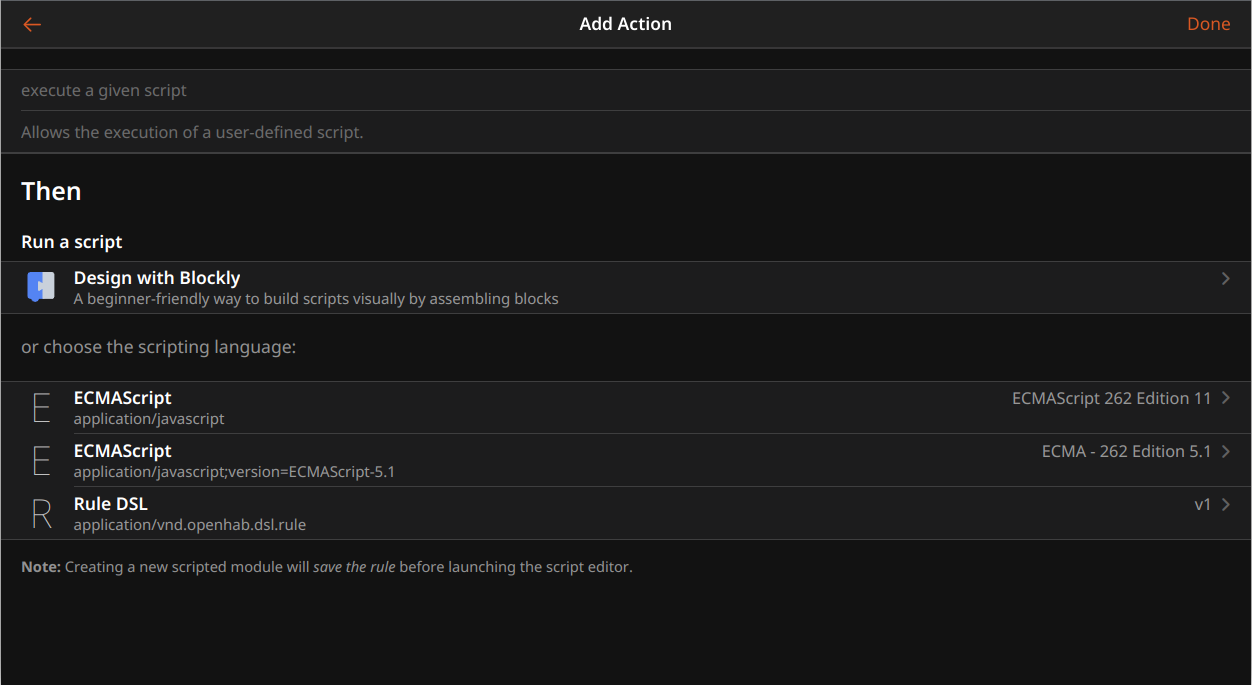Click the v1 version label
The height and width of the screenshot is (685, 1252).
1203,504
